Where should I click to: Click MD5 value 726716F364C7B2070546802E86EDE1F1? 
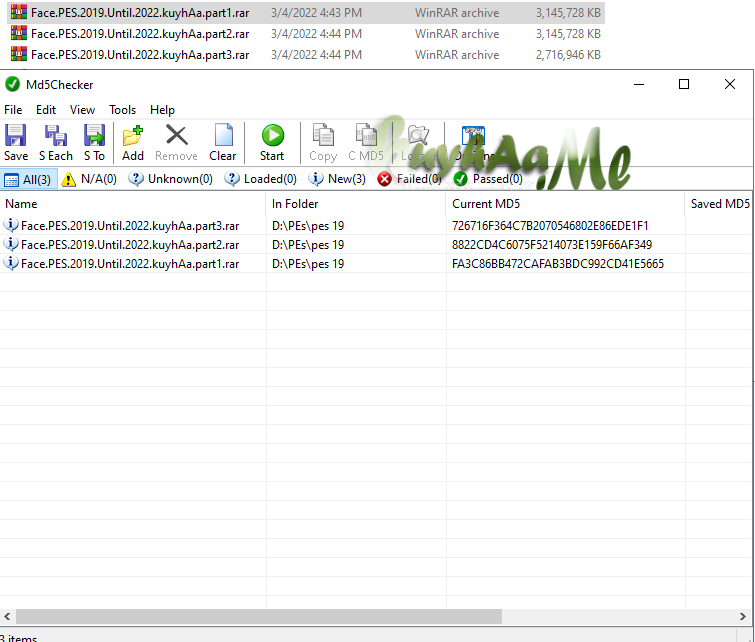[550, 225]
